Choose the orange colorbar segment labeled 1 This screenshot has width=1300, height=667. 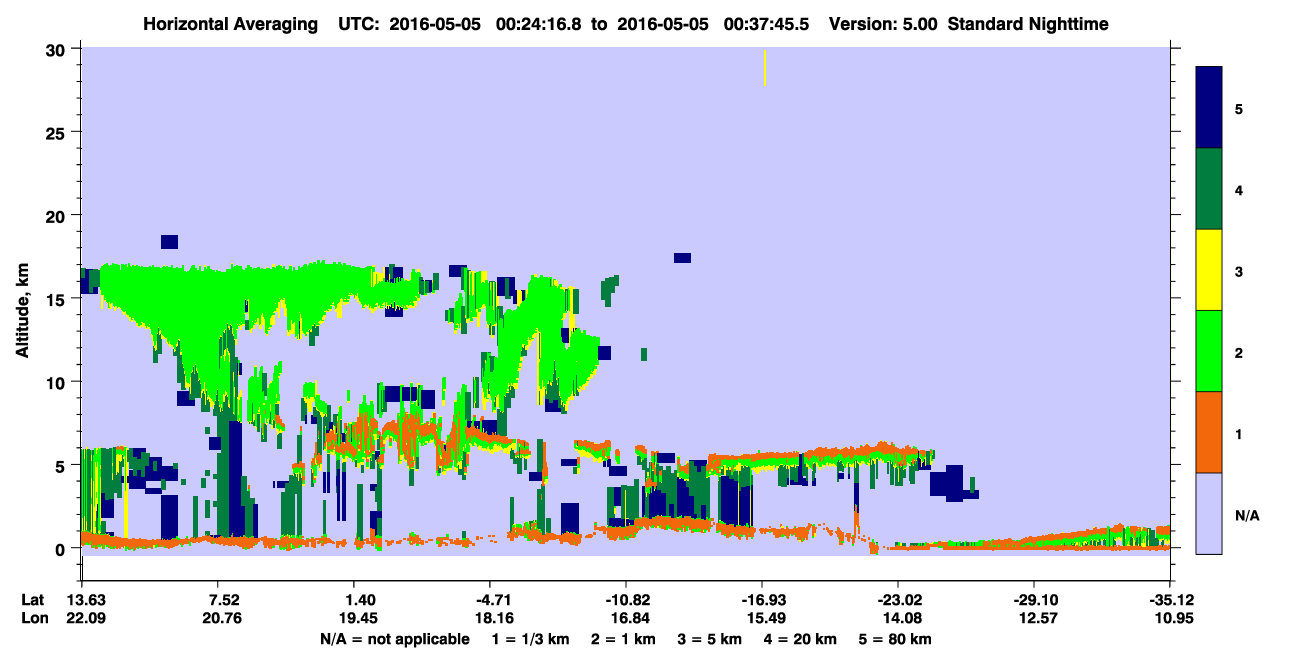1209,432
